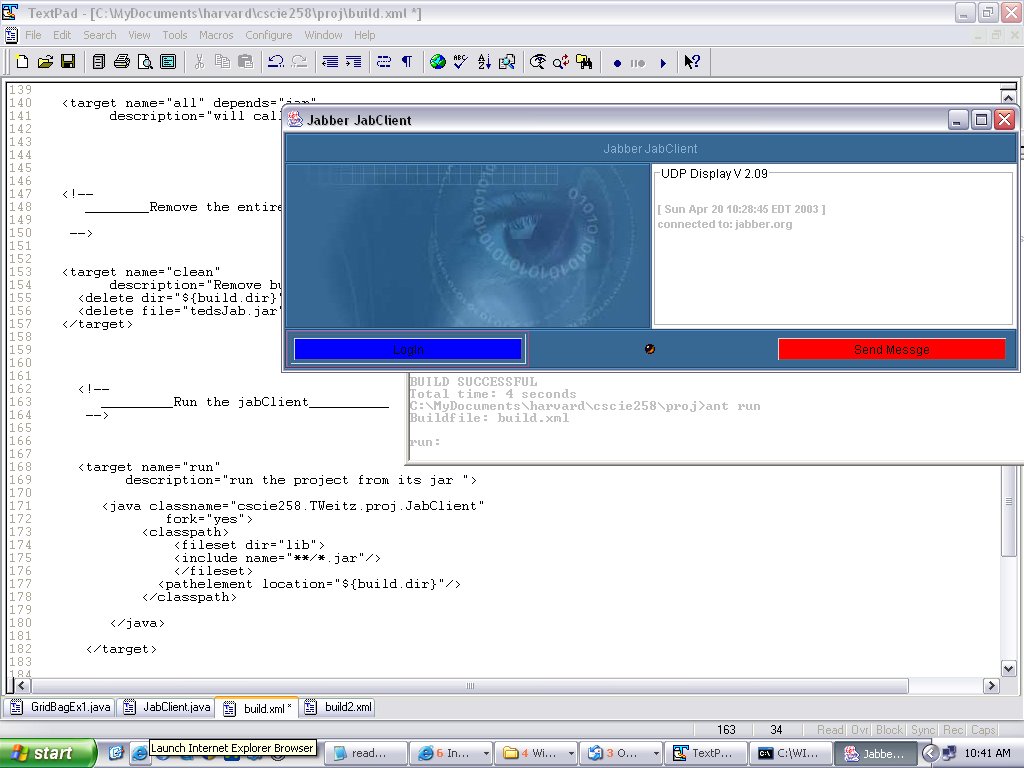This screenshot has width=1024, height=768.
Task: Open Find dialog via the eye icon
Action: (x=537, y=62)
